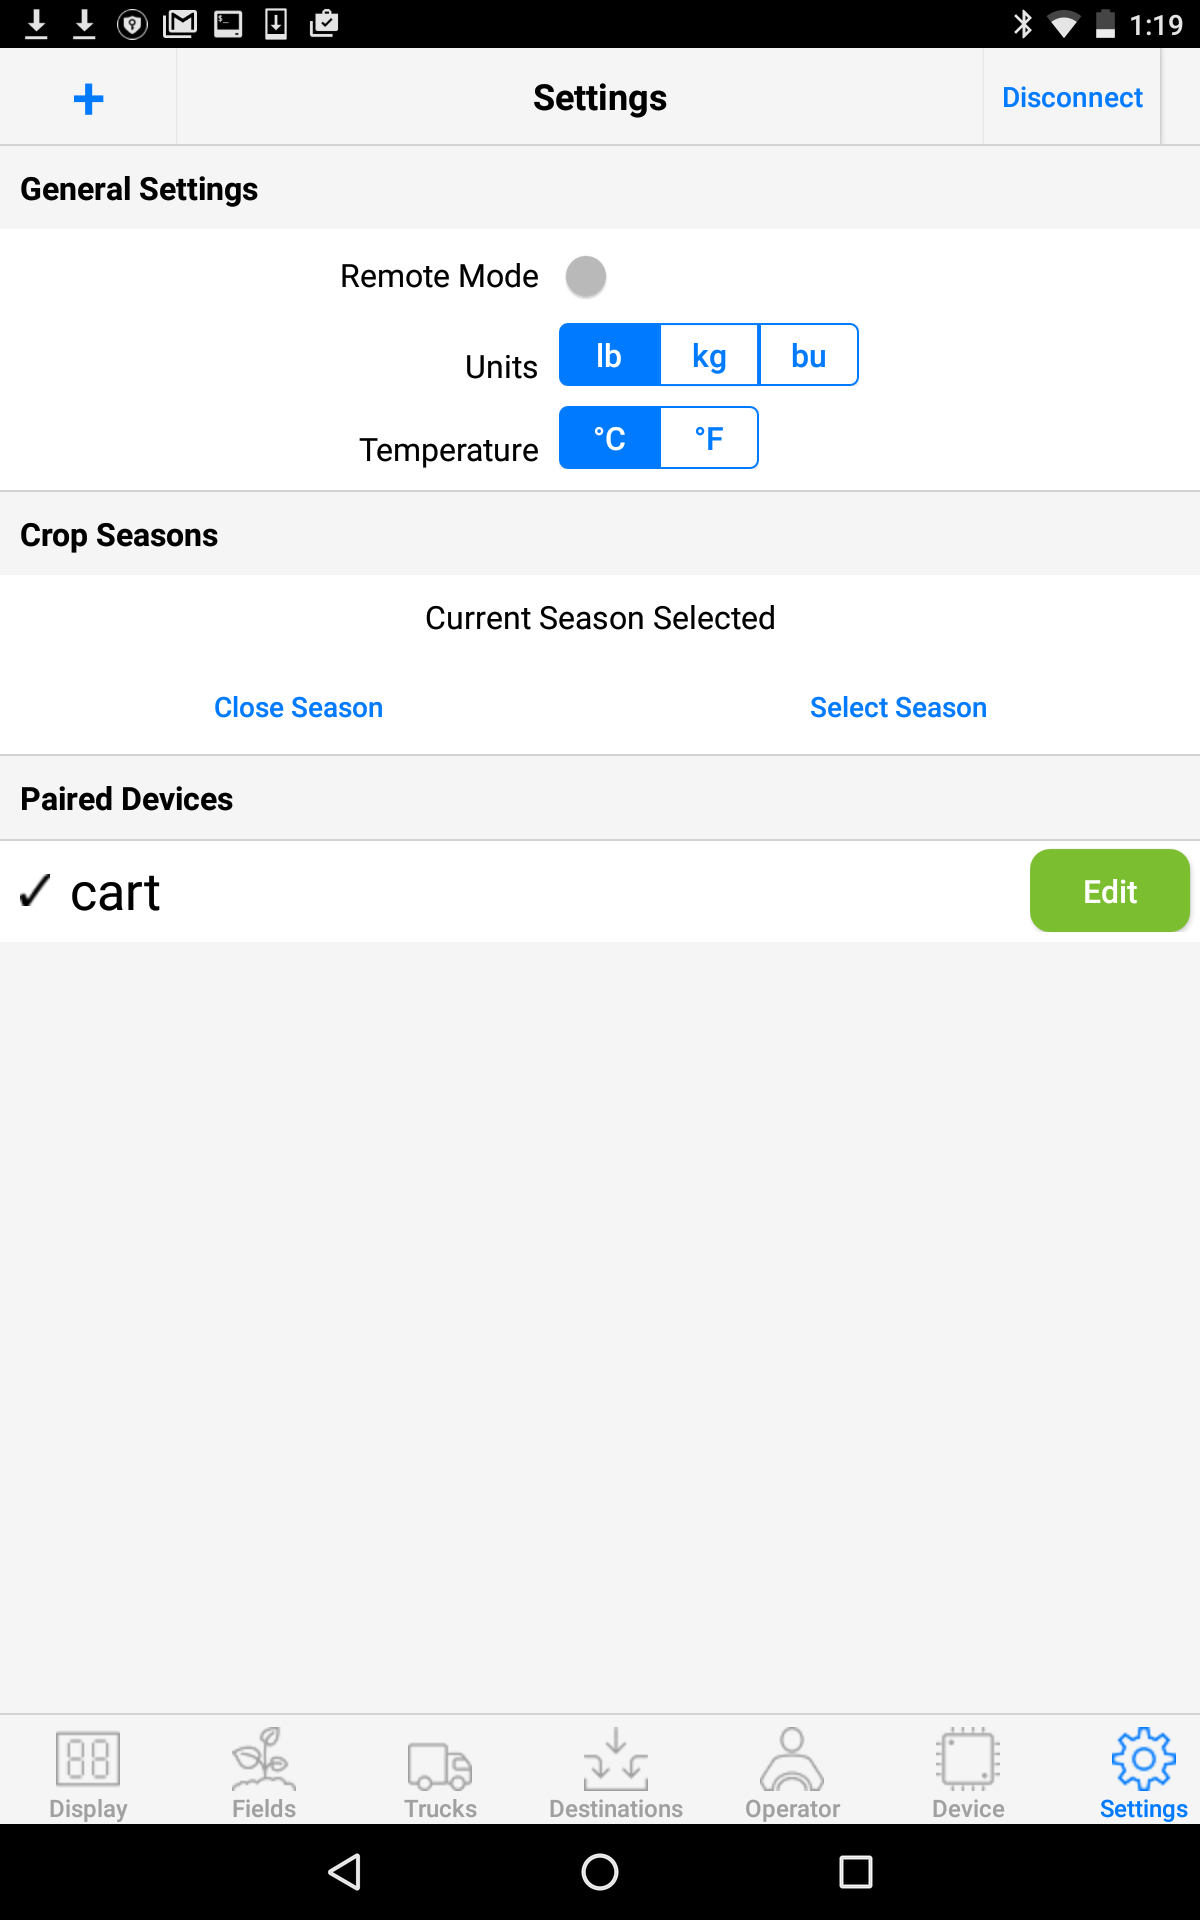Tap the Settings gear icon
The image size is (1200, 1920).
(1143, 1759)
